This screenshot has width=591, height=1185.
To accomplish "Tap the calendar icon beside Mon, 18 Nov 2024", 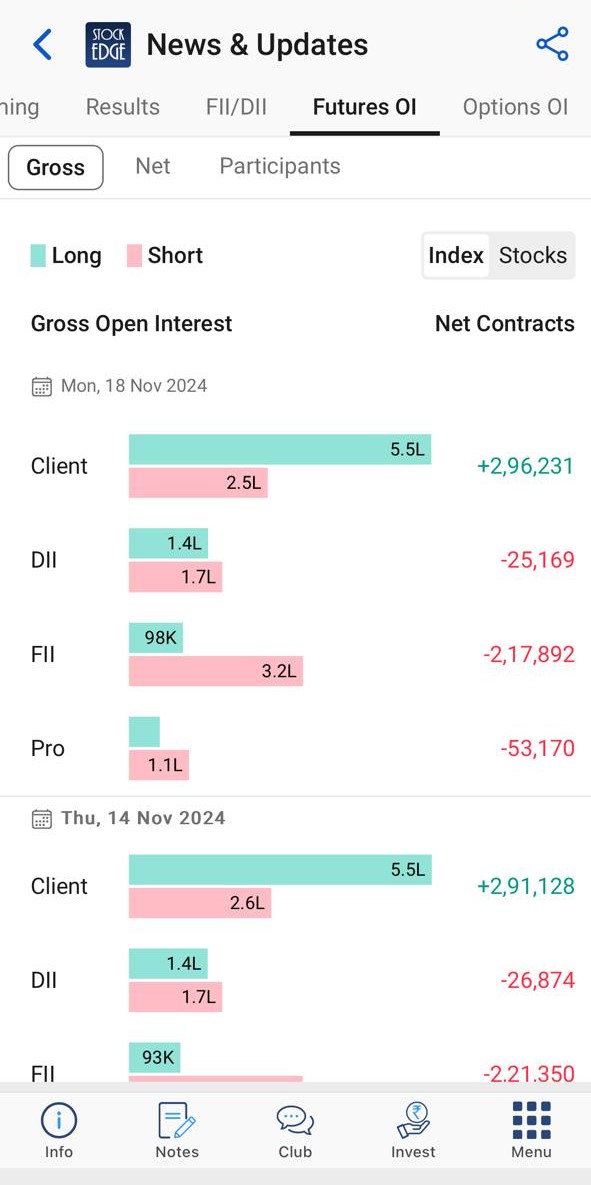I will point(41,386).
